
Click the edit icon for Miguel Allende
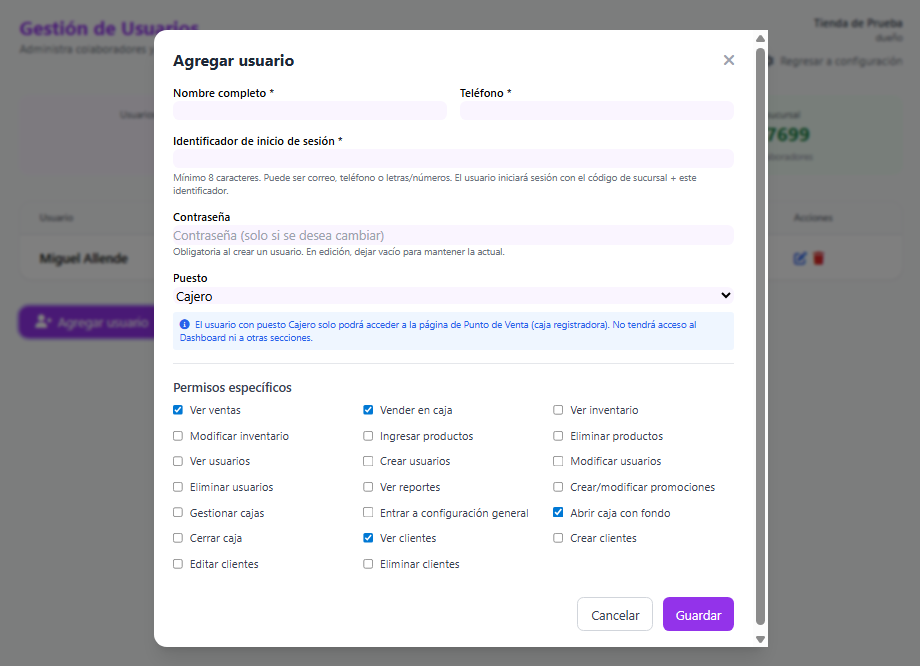pos(800,258)
